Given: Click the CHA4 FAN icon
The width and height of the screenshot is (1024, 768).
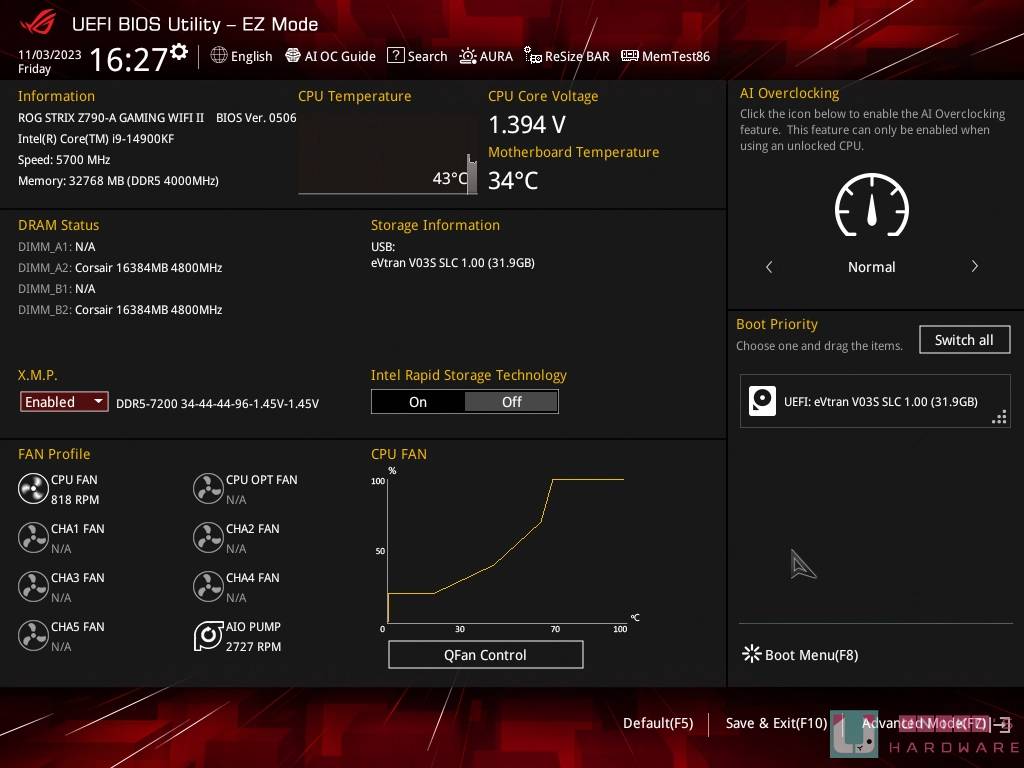Looking at the screenshot, I should tap(208, 586).
